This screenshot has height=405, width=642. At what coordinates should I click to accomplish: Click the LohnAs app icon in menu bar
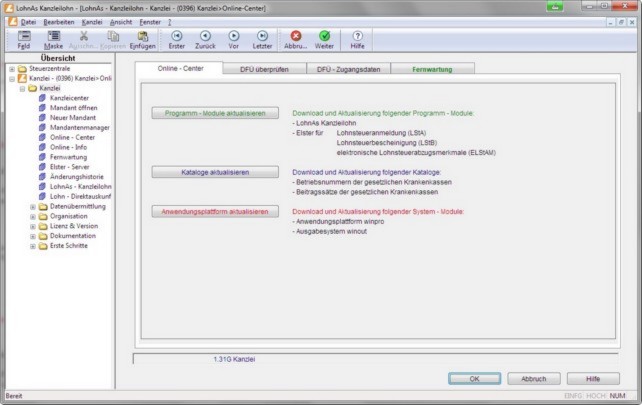pyautogui.click(x=13, y=22)
